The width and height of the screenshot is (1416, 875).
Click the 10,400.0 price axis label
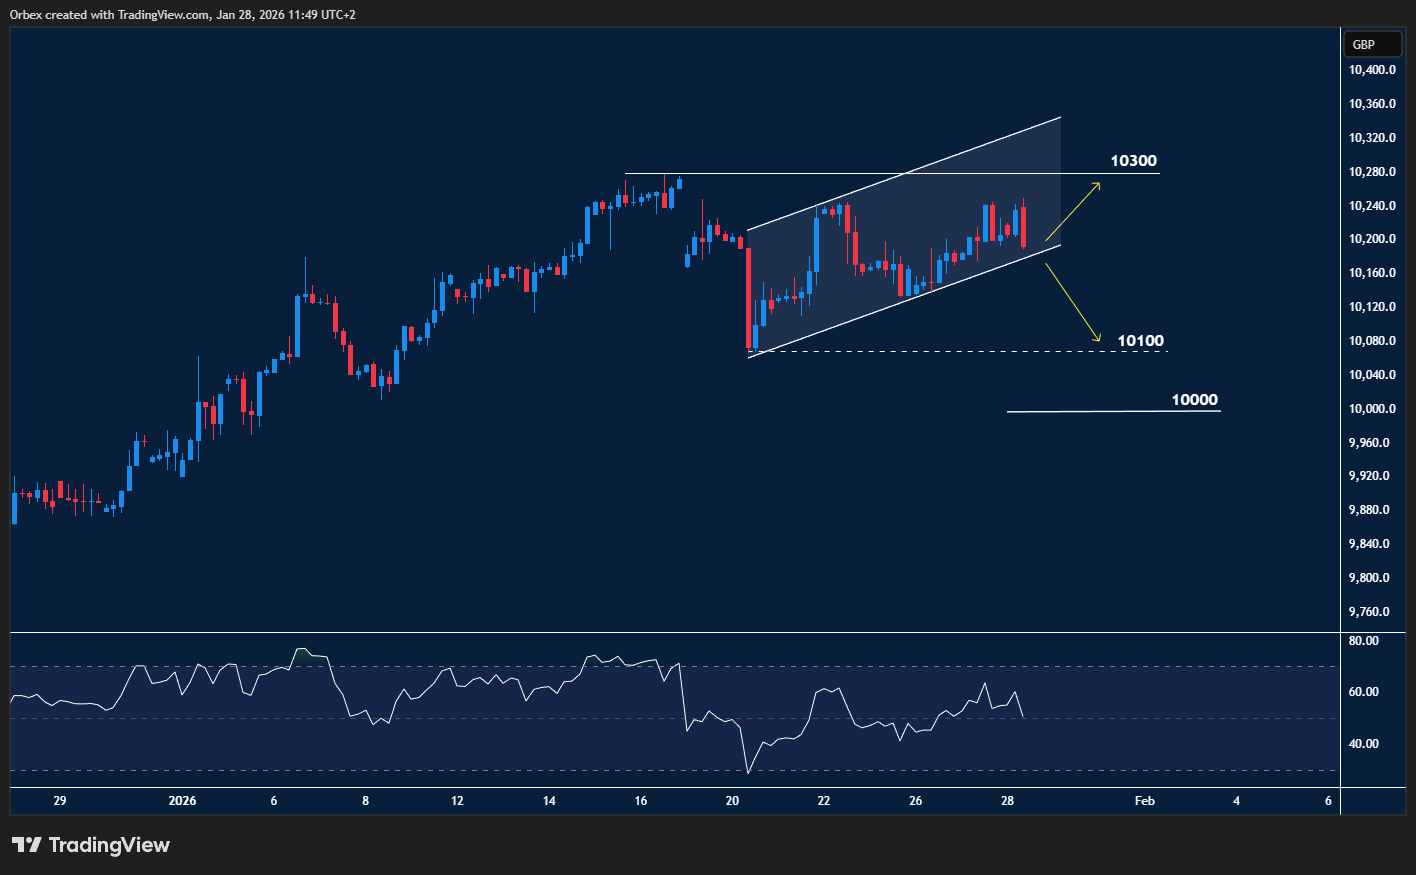click(1372, 70)
